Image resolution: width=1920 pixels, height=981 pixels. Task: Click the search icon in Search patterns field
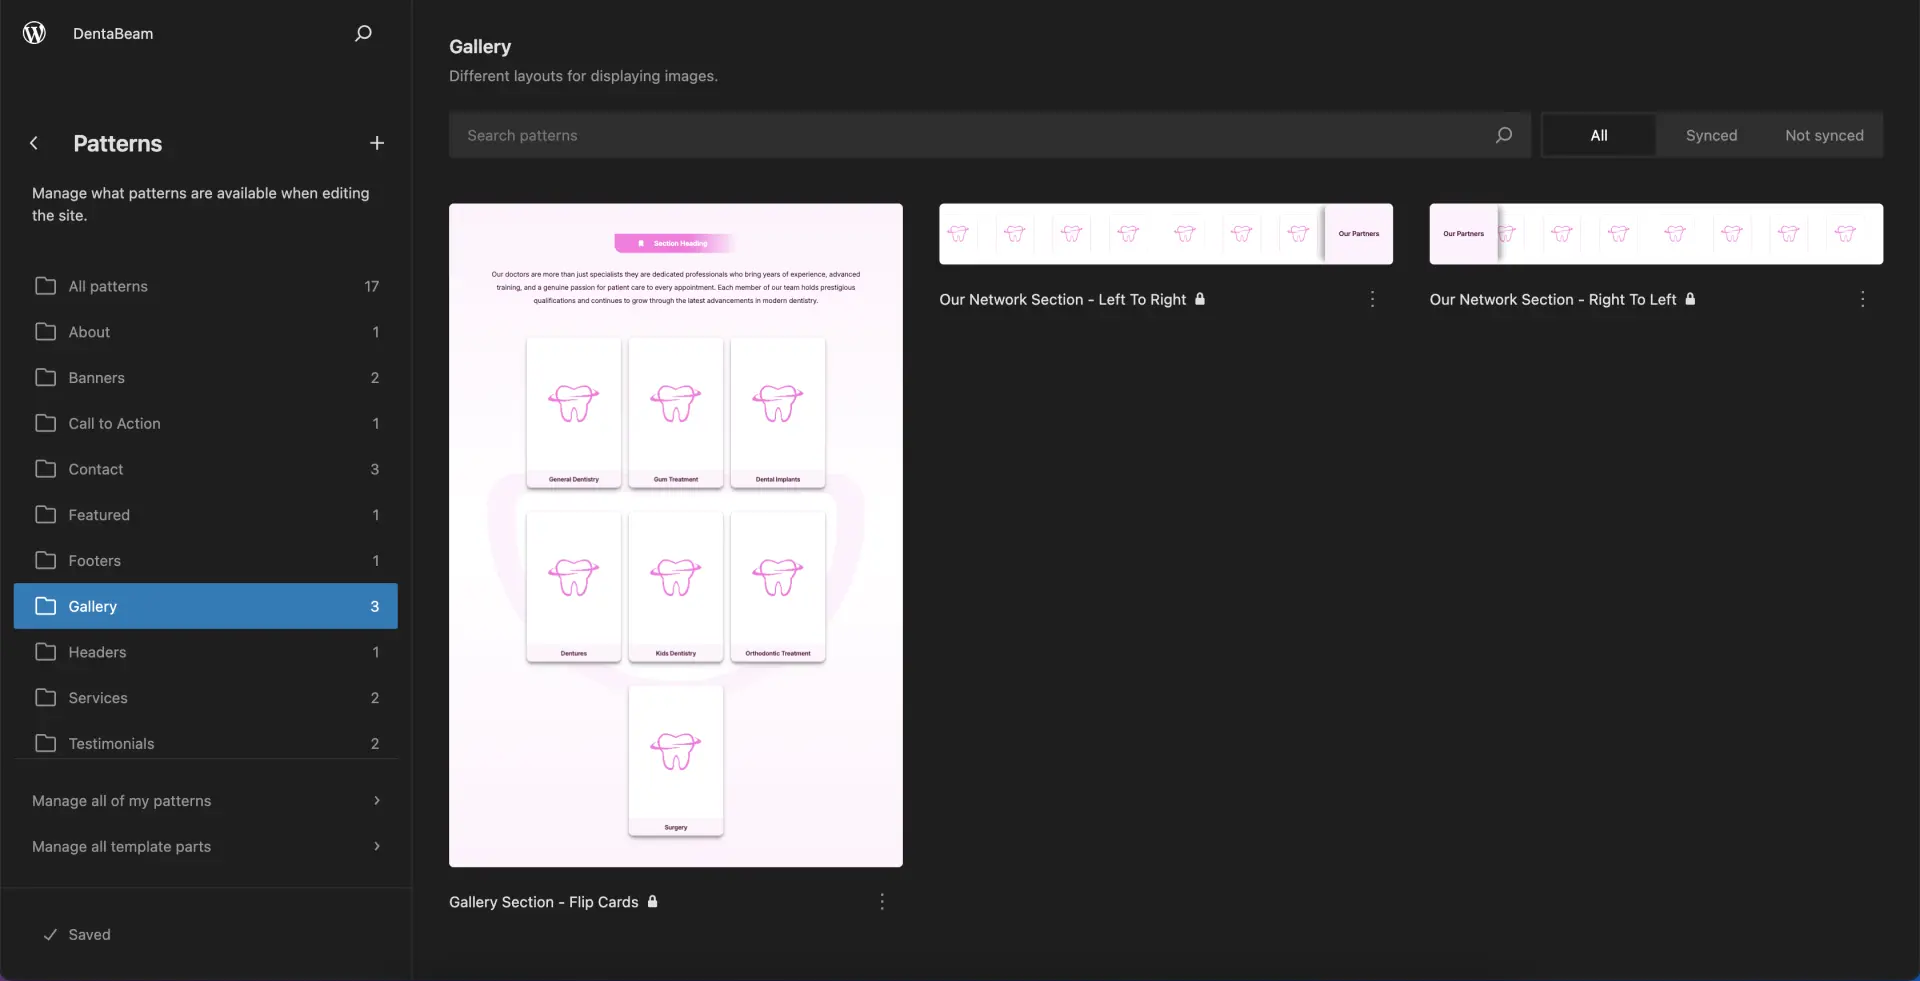click(x=1503, y=135)
